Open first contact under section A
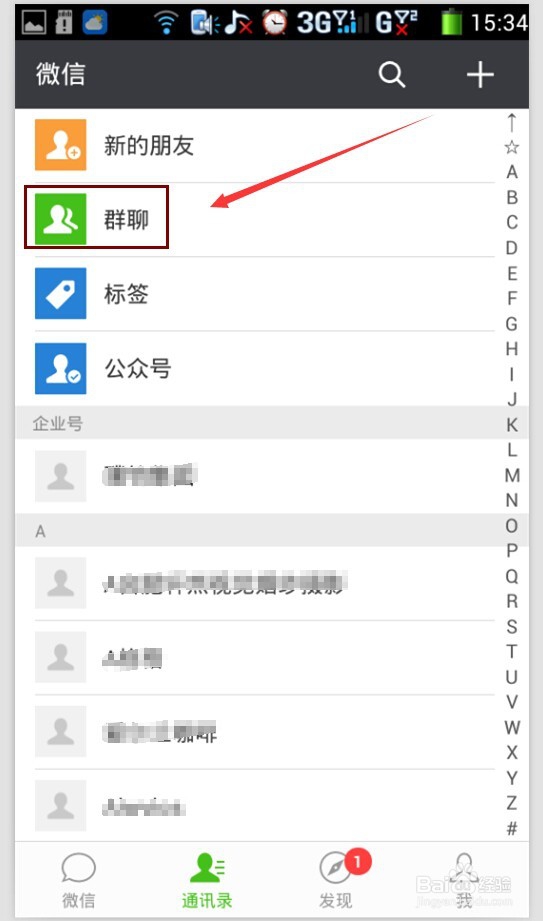543x921 pixels. click(x=255, y=583)
